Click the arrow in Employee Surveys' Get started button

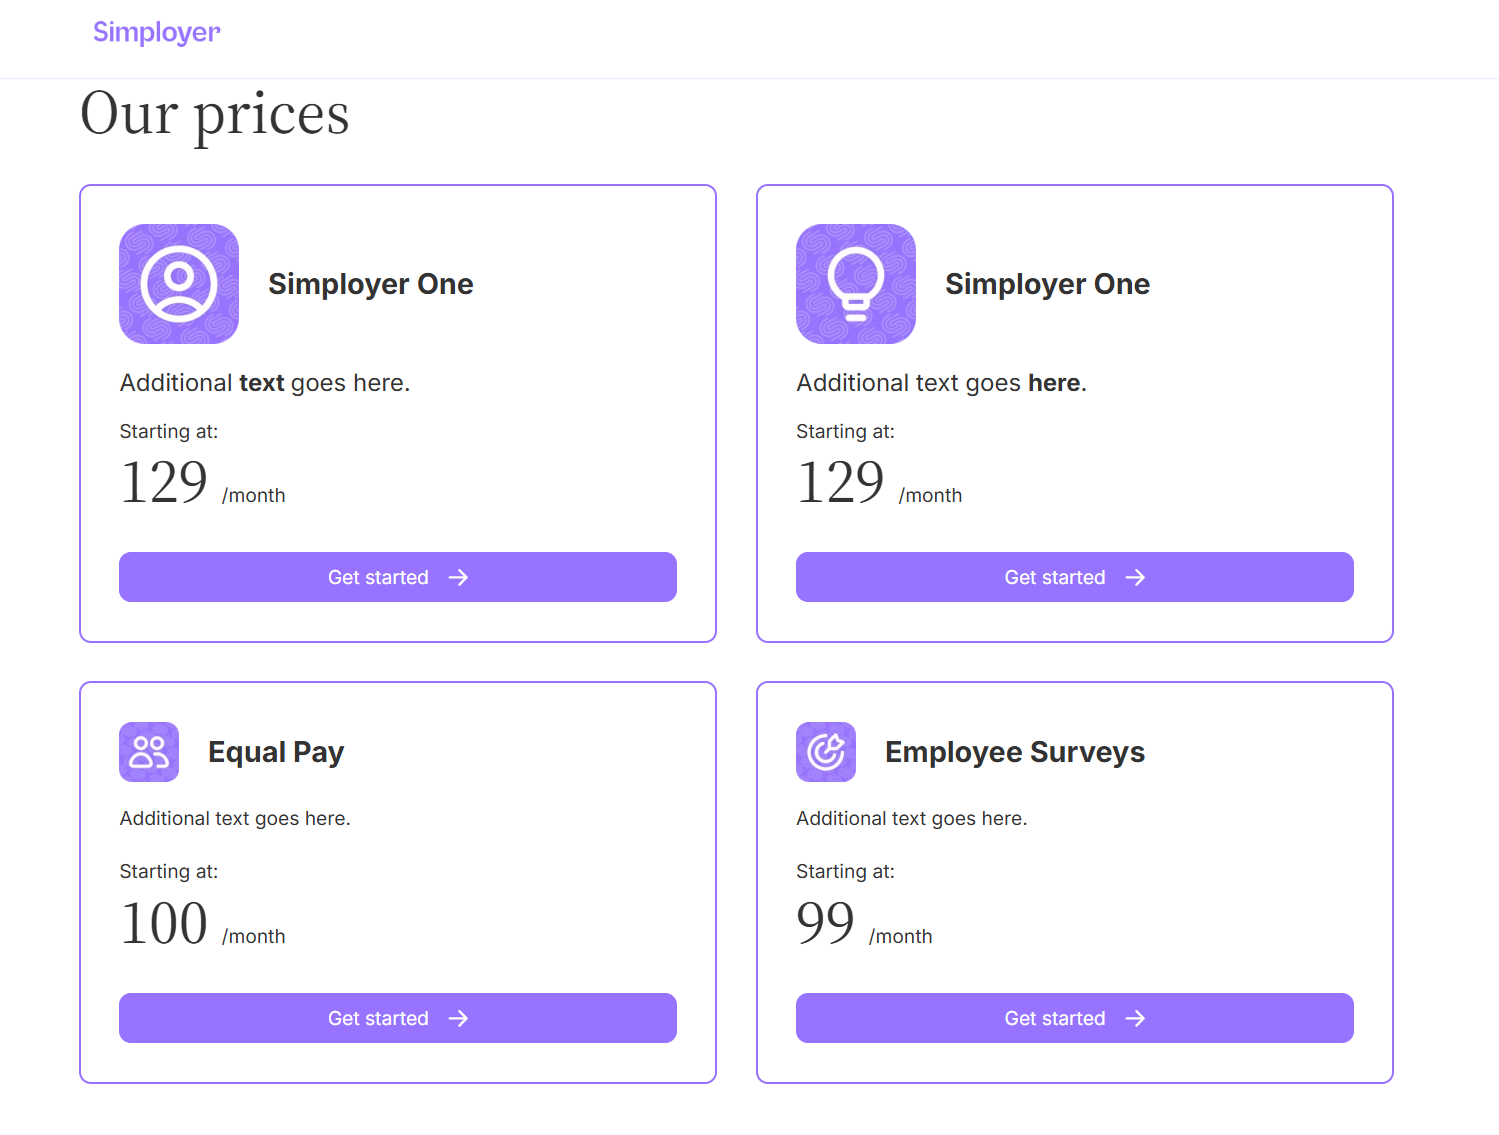click(x=1135, y=1018)
